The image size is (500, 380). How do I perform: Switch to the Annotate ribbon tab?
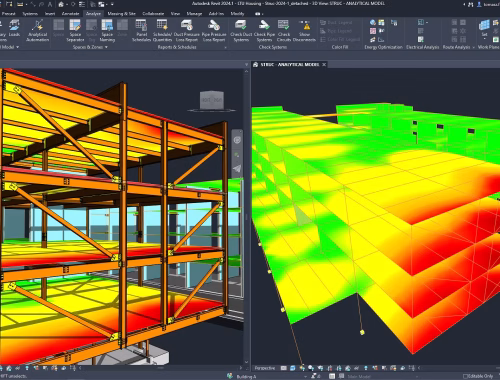[70, 14]
